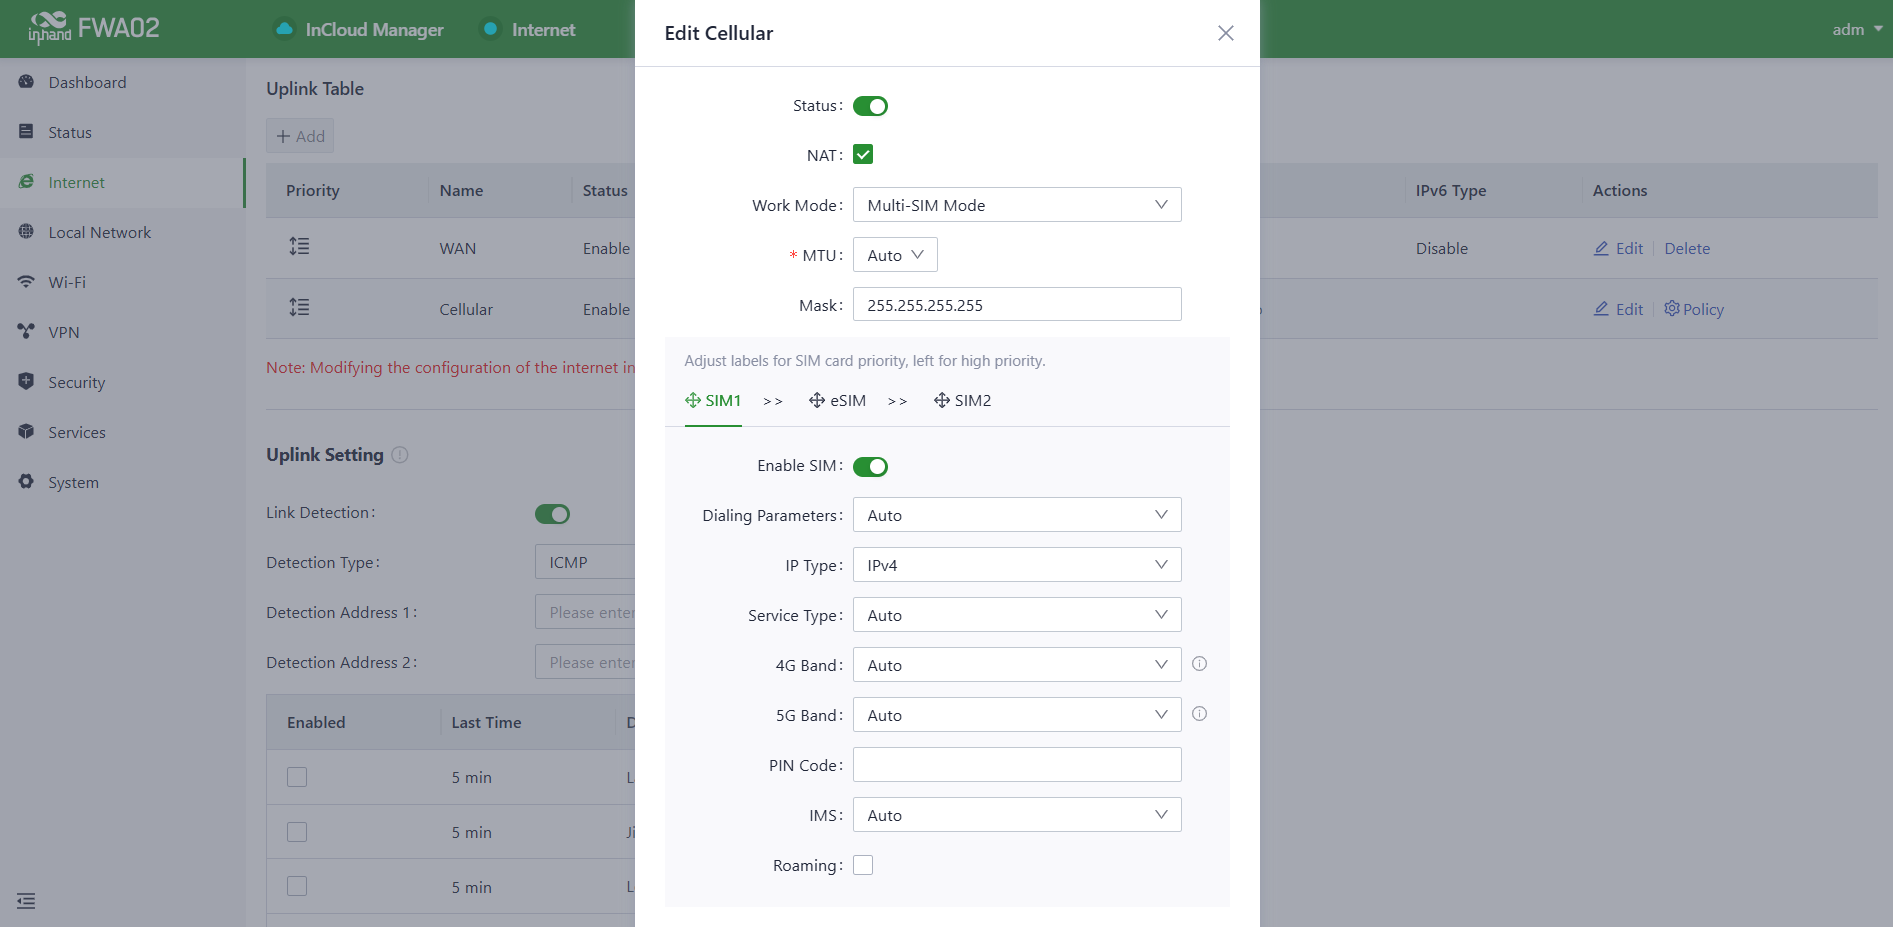
Task: Switch to the SIM1 tab
Action: pos(713,401)
